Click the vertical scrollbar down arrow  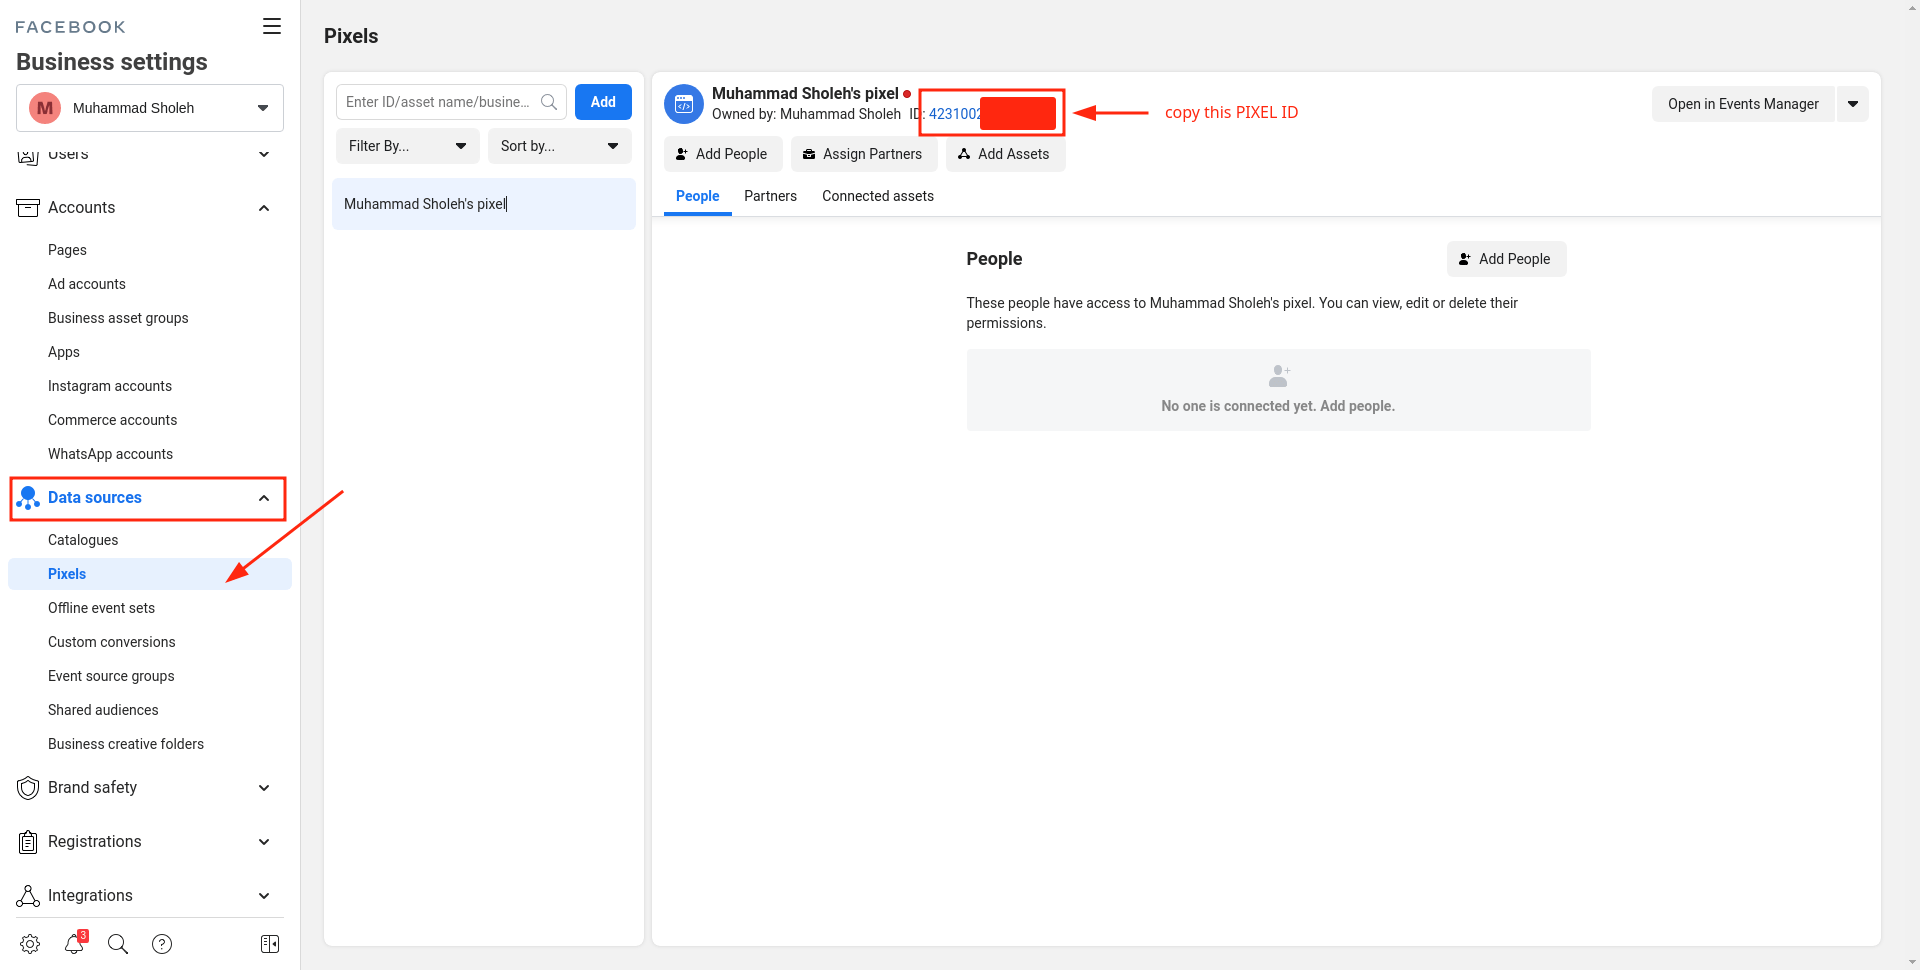(x=1912, y=962)
